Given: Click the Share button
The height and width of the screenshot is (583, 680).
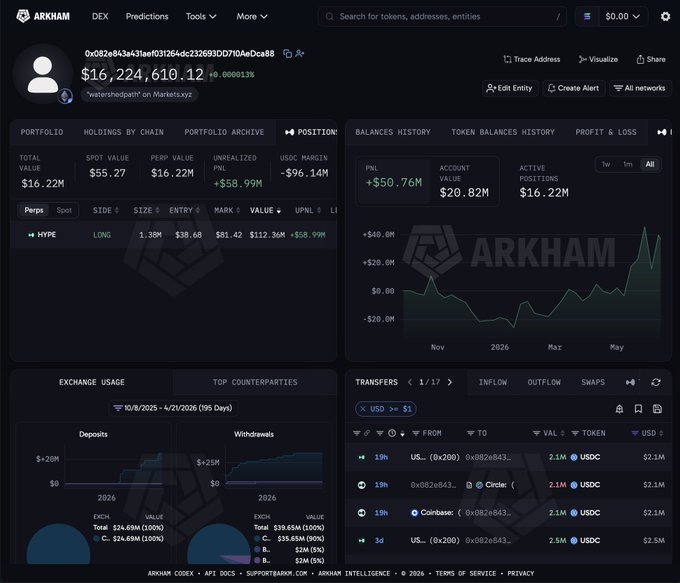Looking at the screenshot, I should point(651,59).
